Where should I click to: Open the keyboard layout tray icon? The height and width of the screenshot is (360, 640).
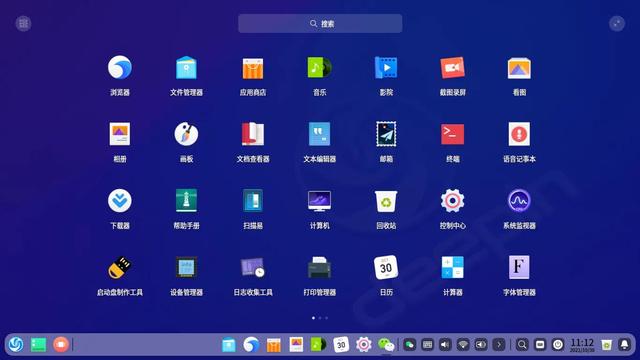(x=427, y=345)
